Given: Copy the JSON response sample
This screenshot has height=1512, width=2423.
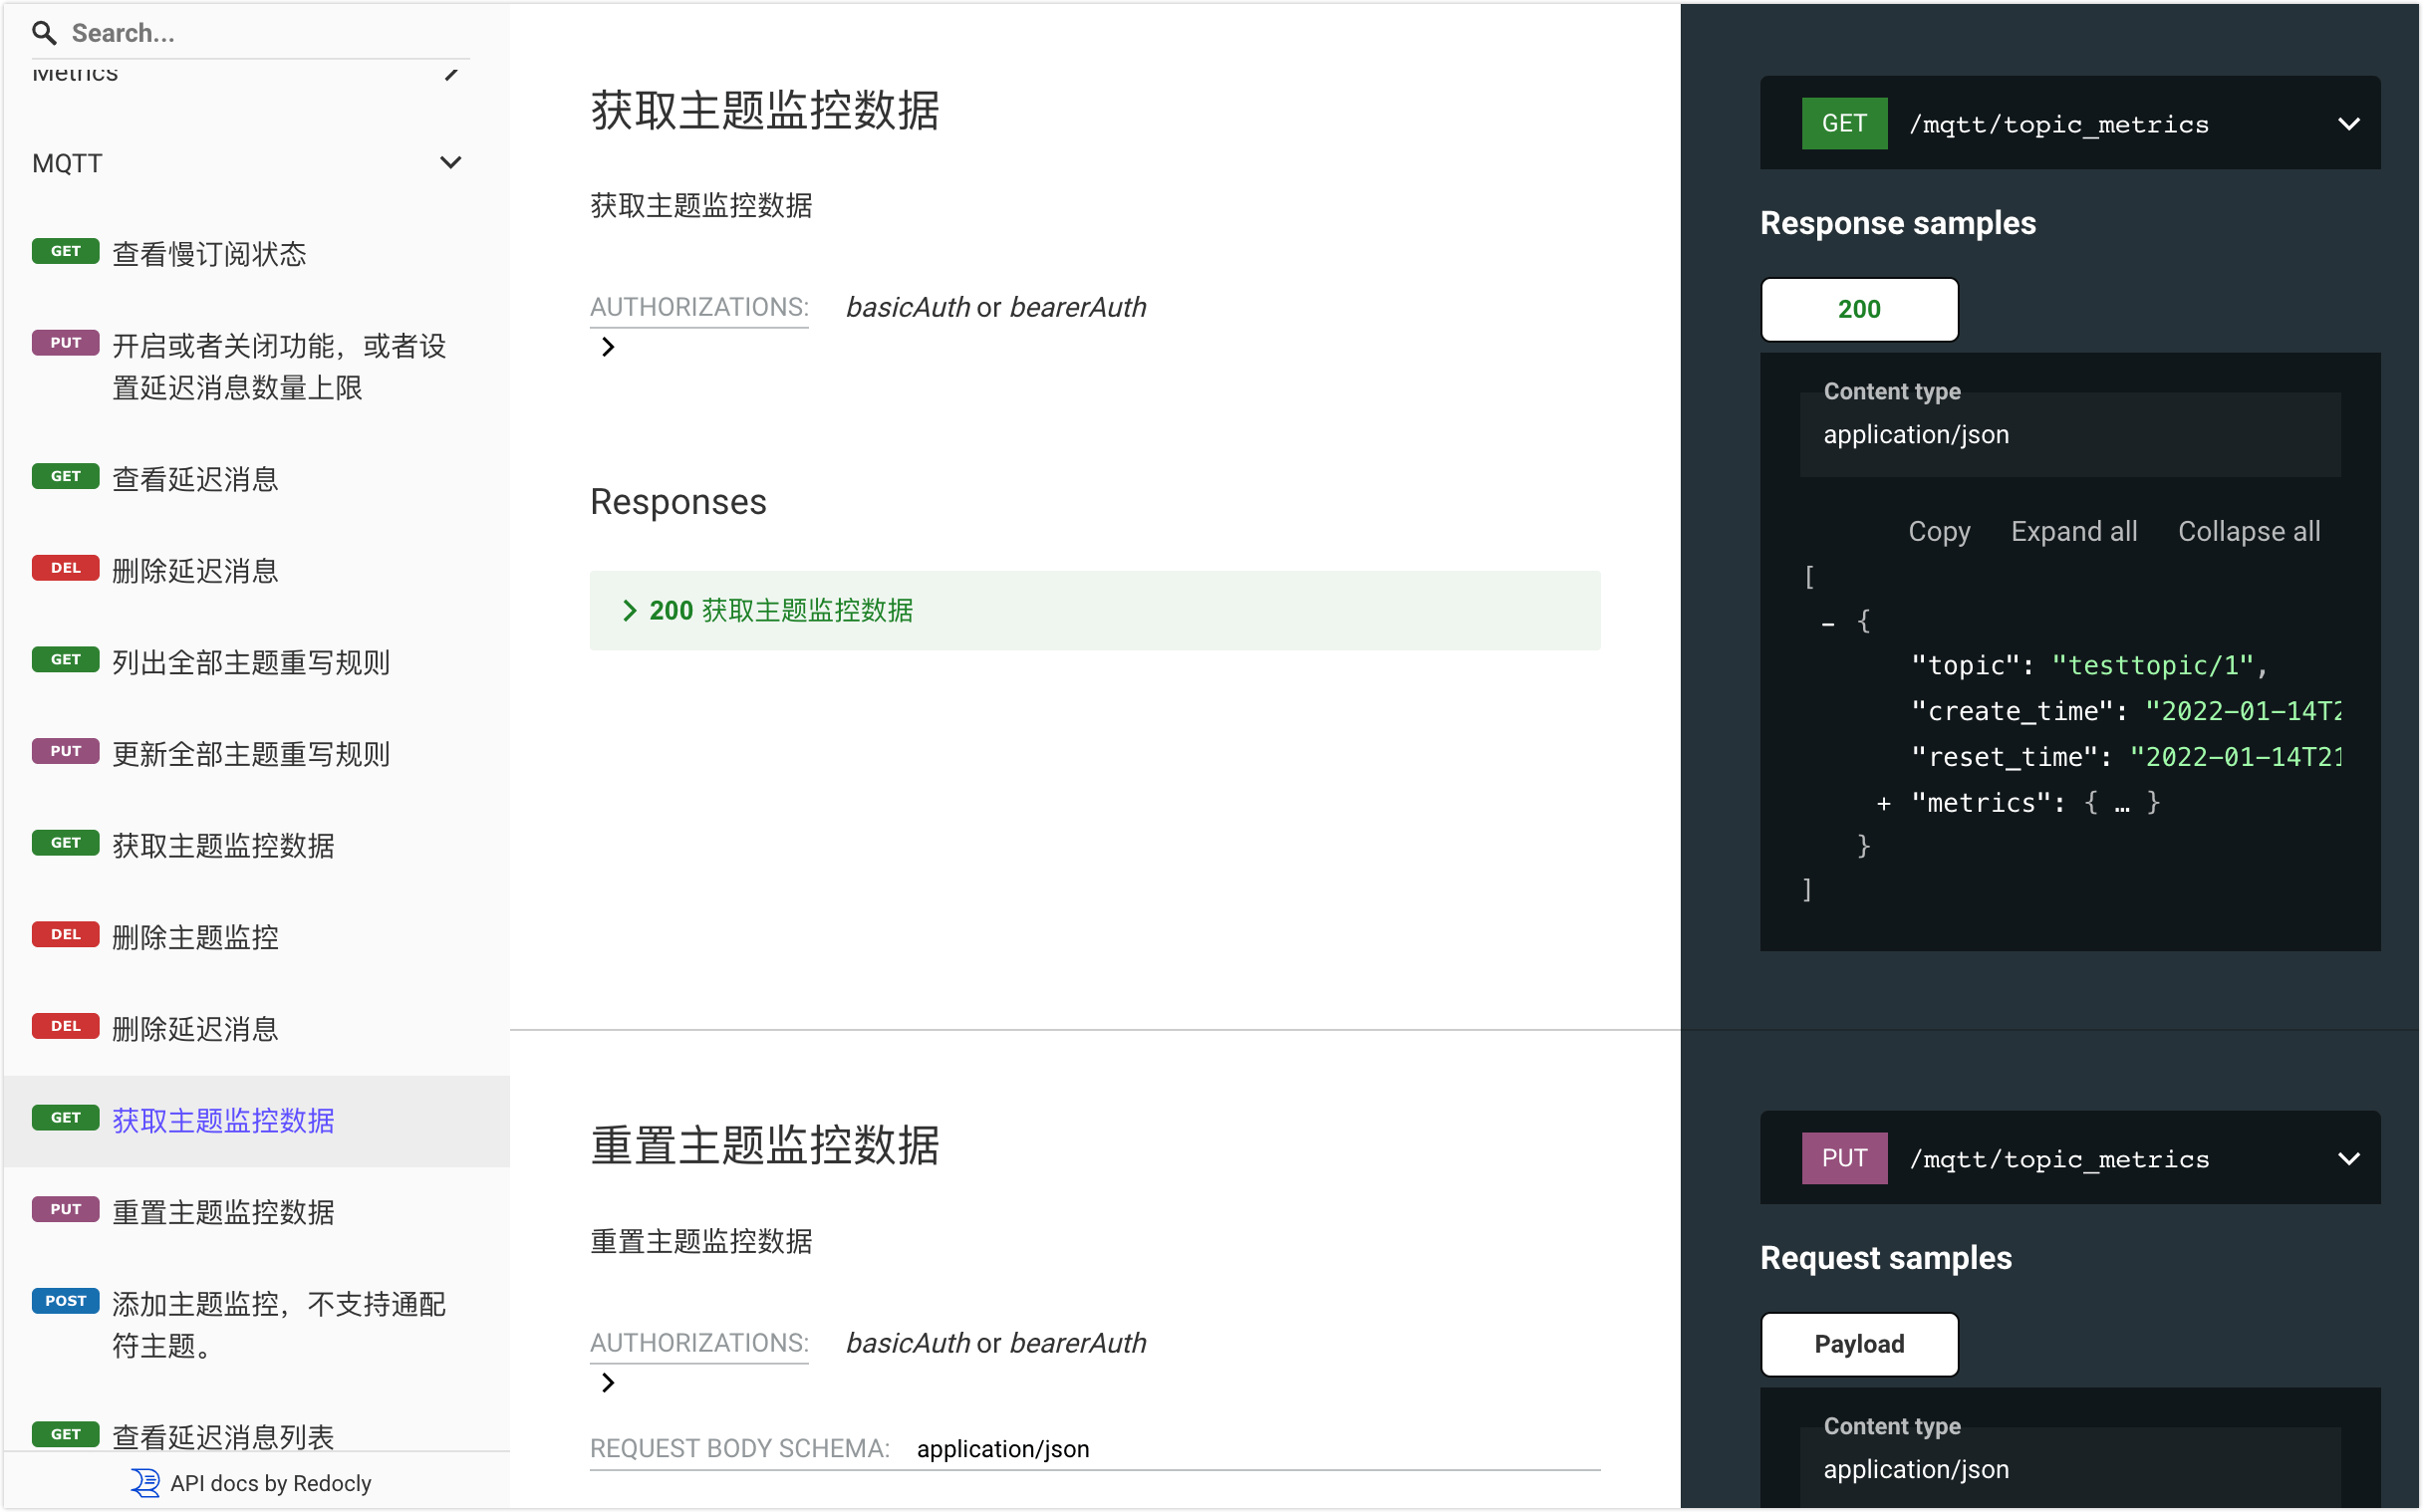Looking at the screenshot, I should pos(1938,531).
